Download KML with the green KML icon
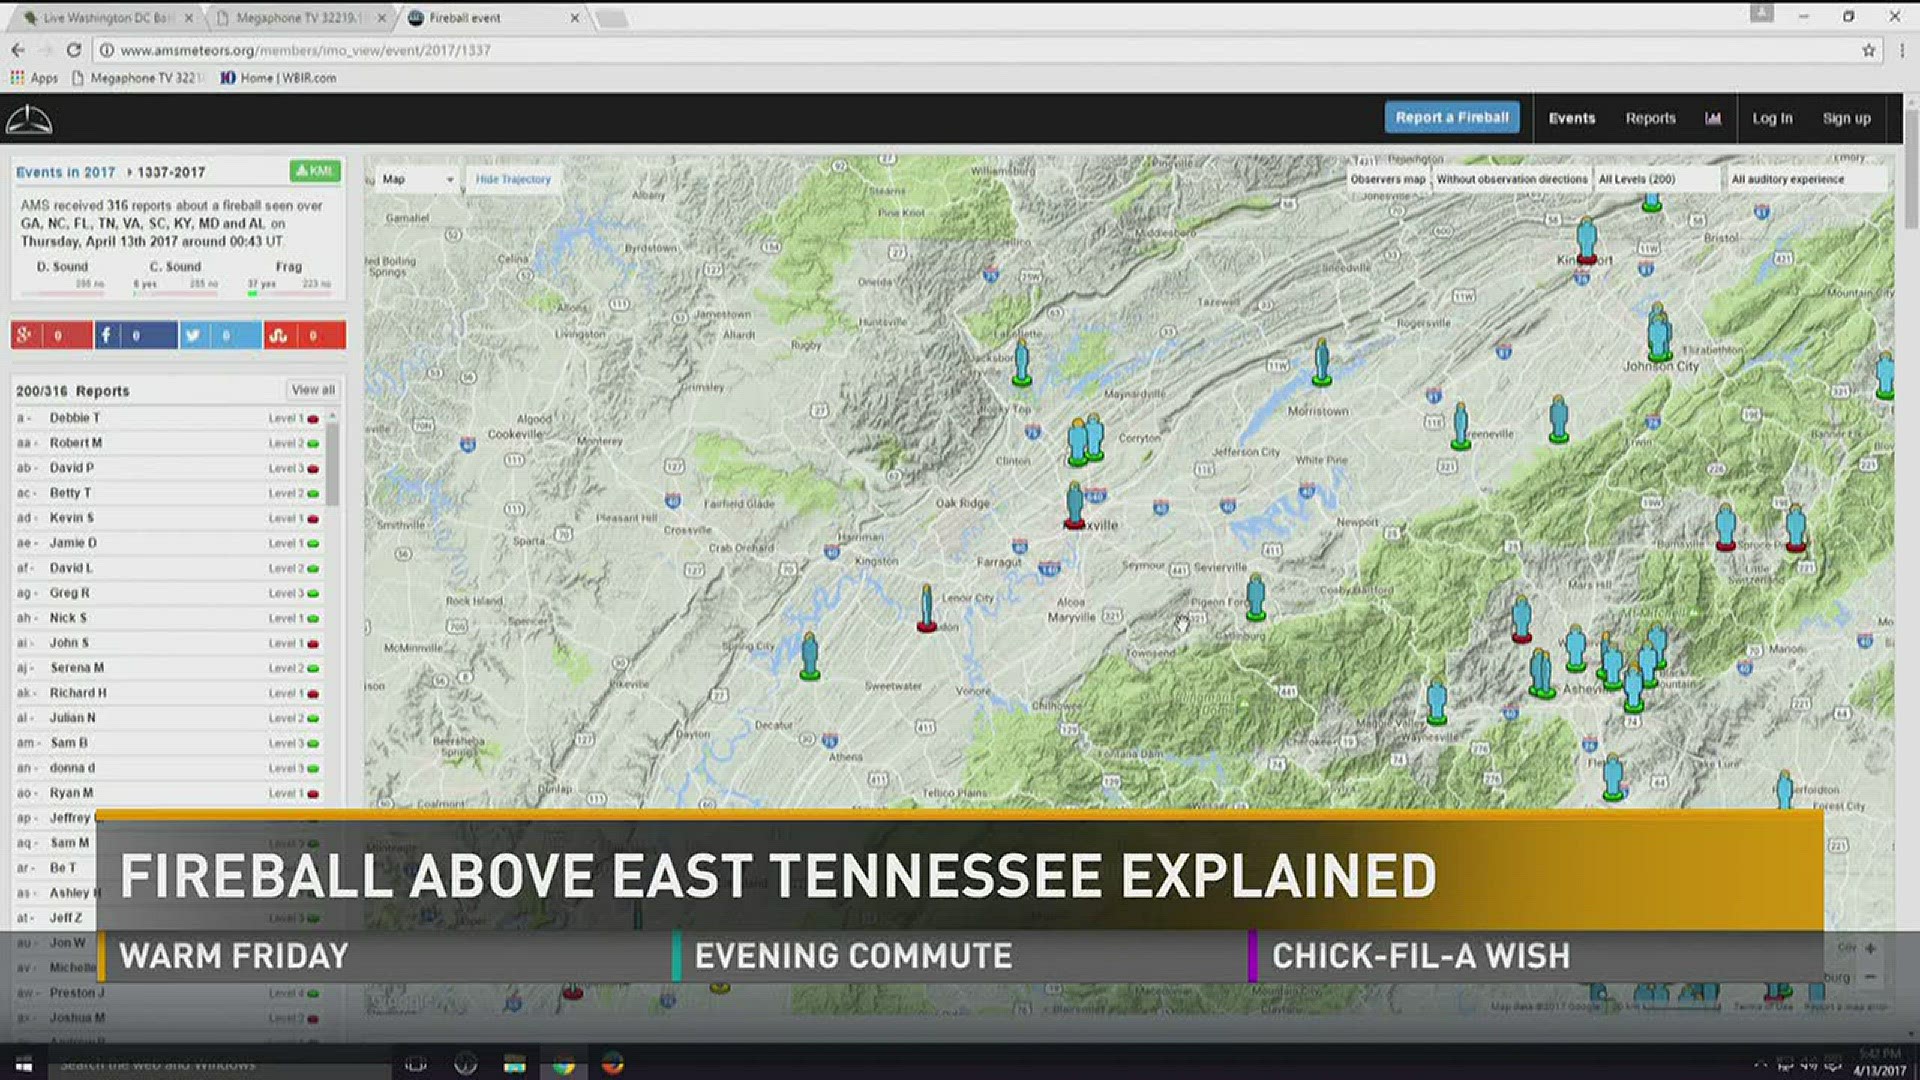Screen dimensions: 1920x1080 tap(315, 171)
